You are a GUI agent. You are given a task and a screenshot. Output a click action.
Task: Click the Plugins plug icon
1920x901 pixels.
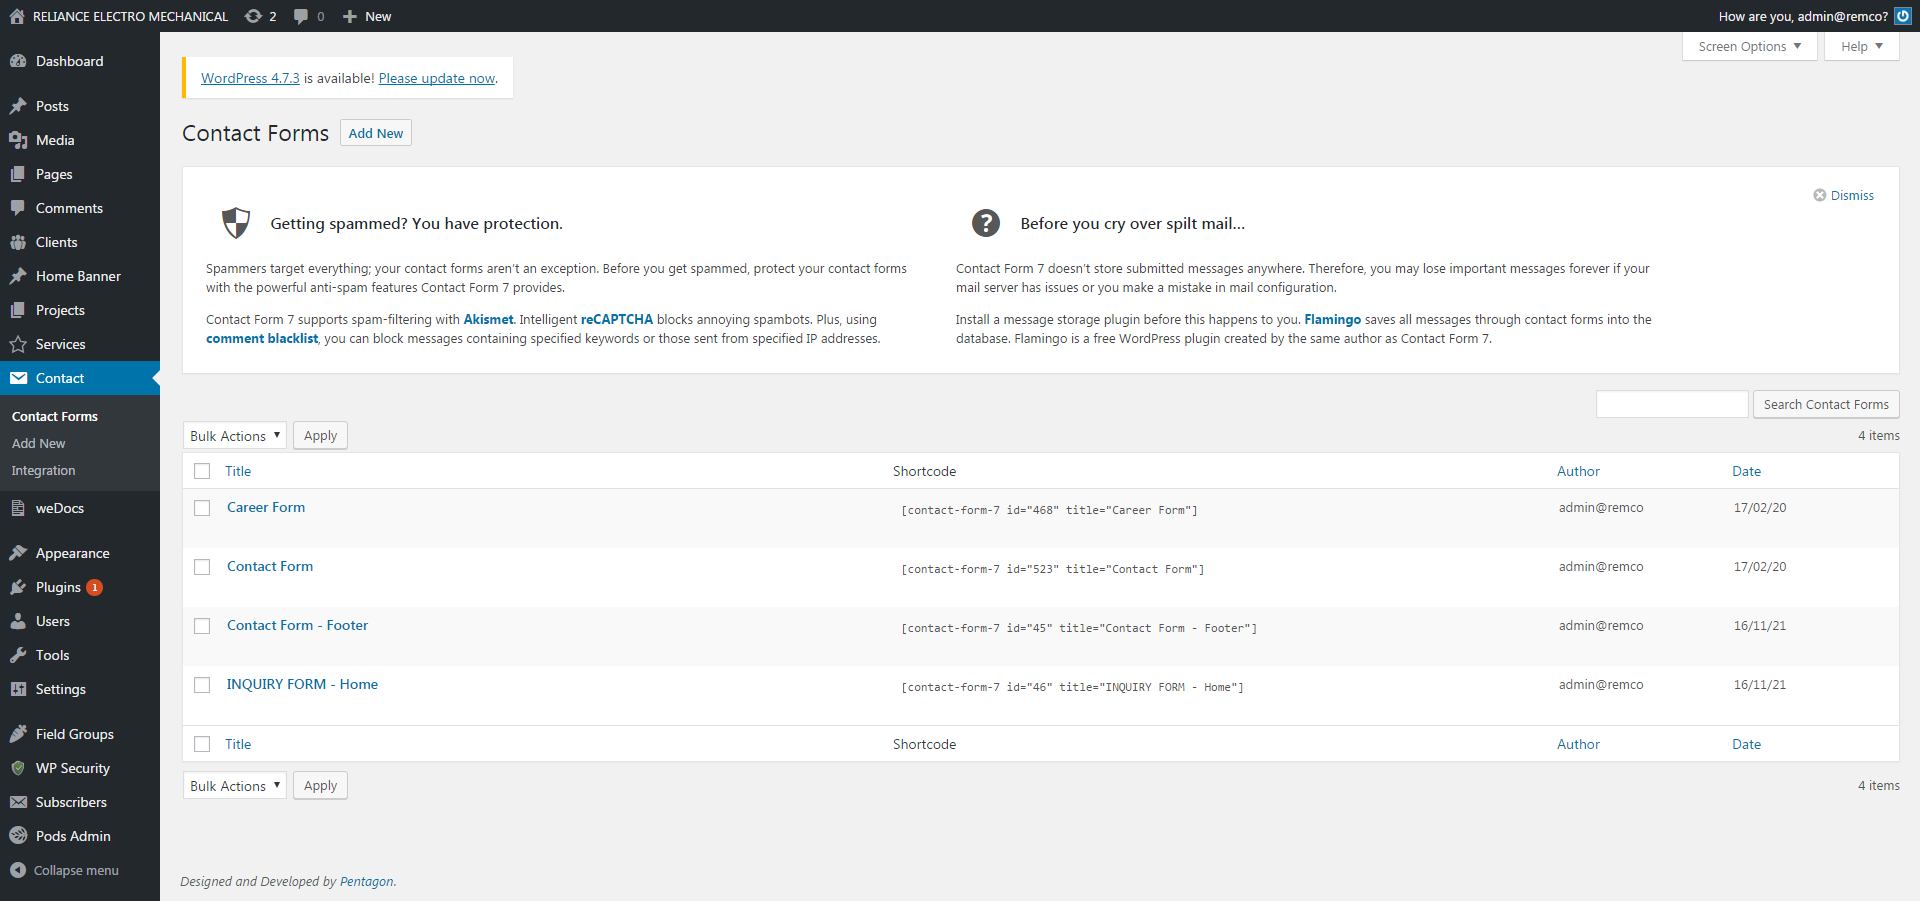18,587
